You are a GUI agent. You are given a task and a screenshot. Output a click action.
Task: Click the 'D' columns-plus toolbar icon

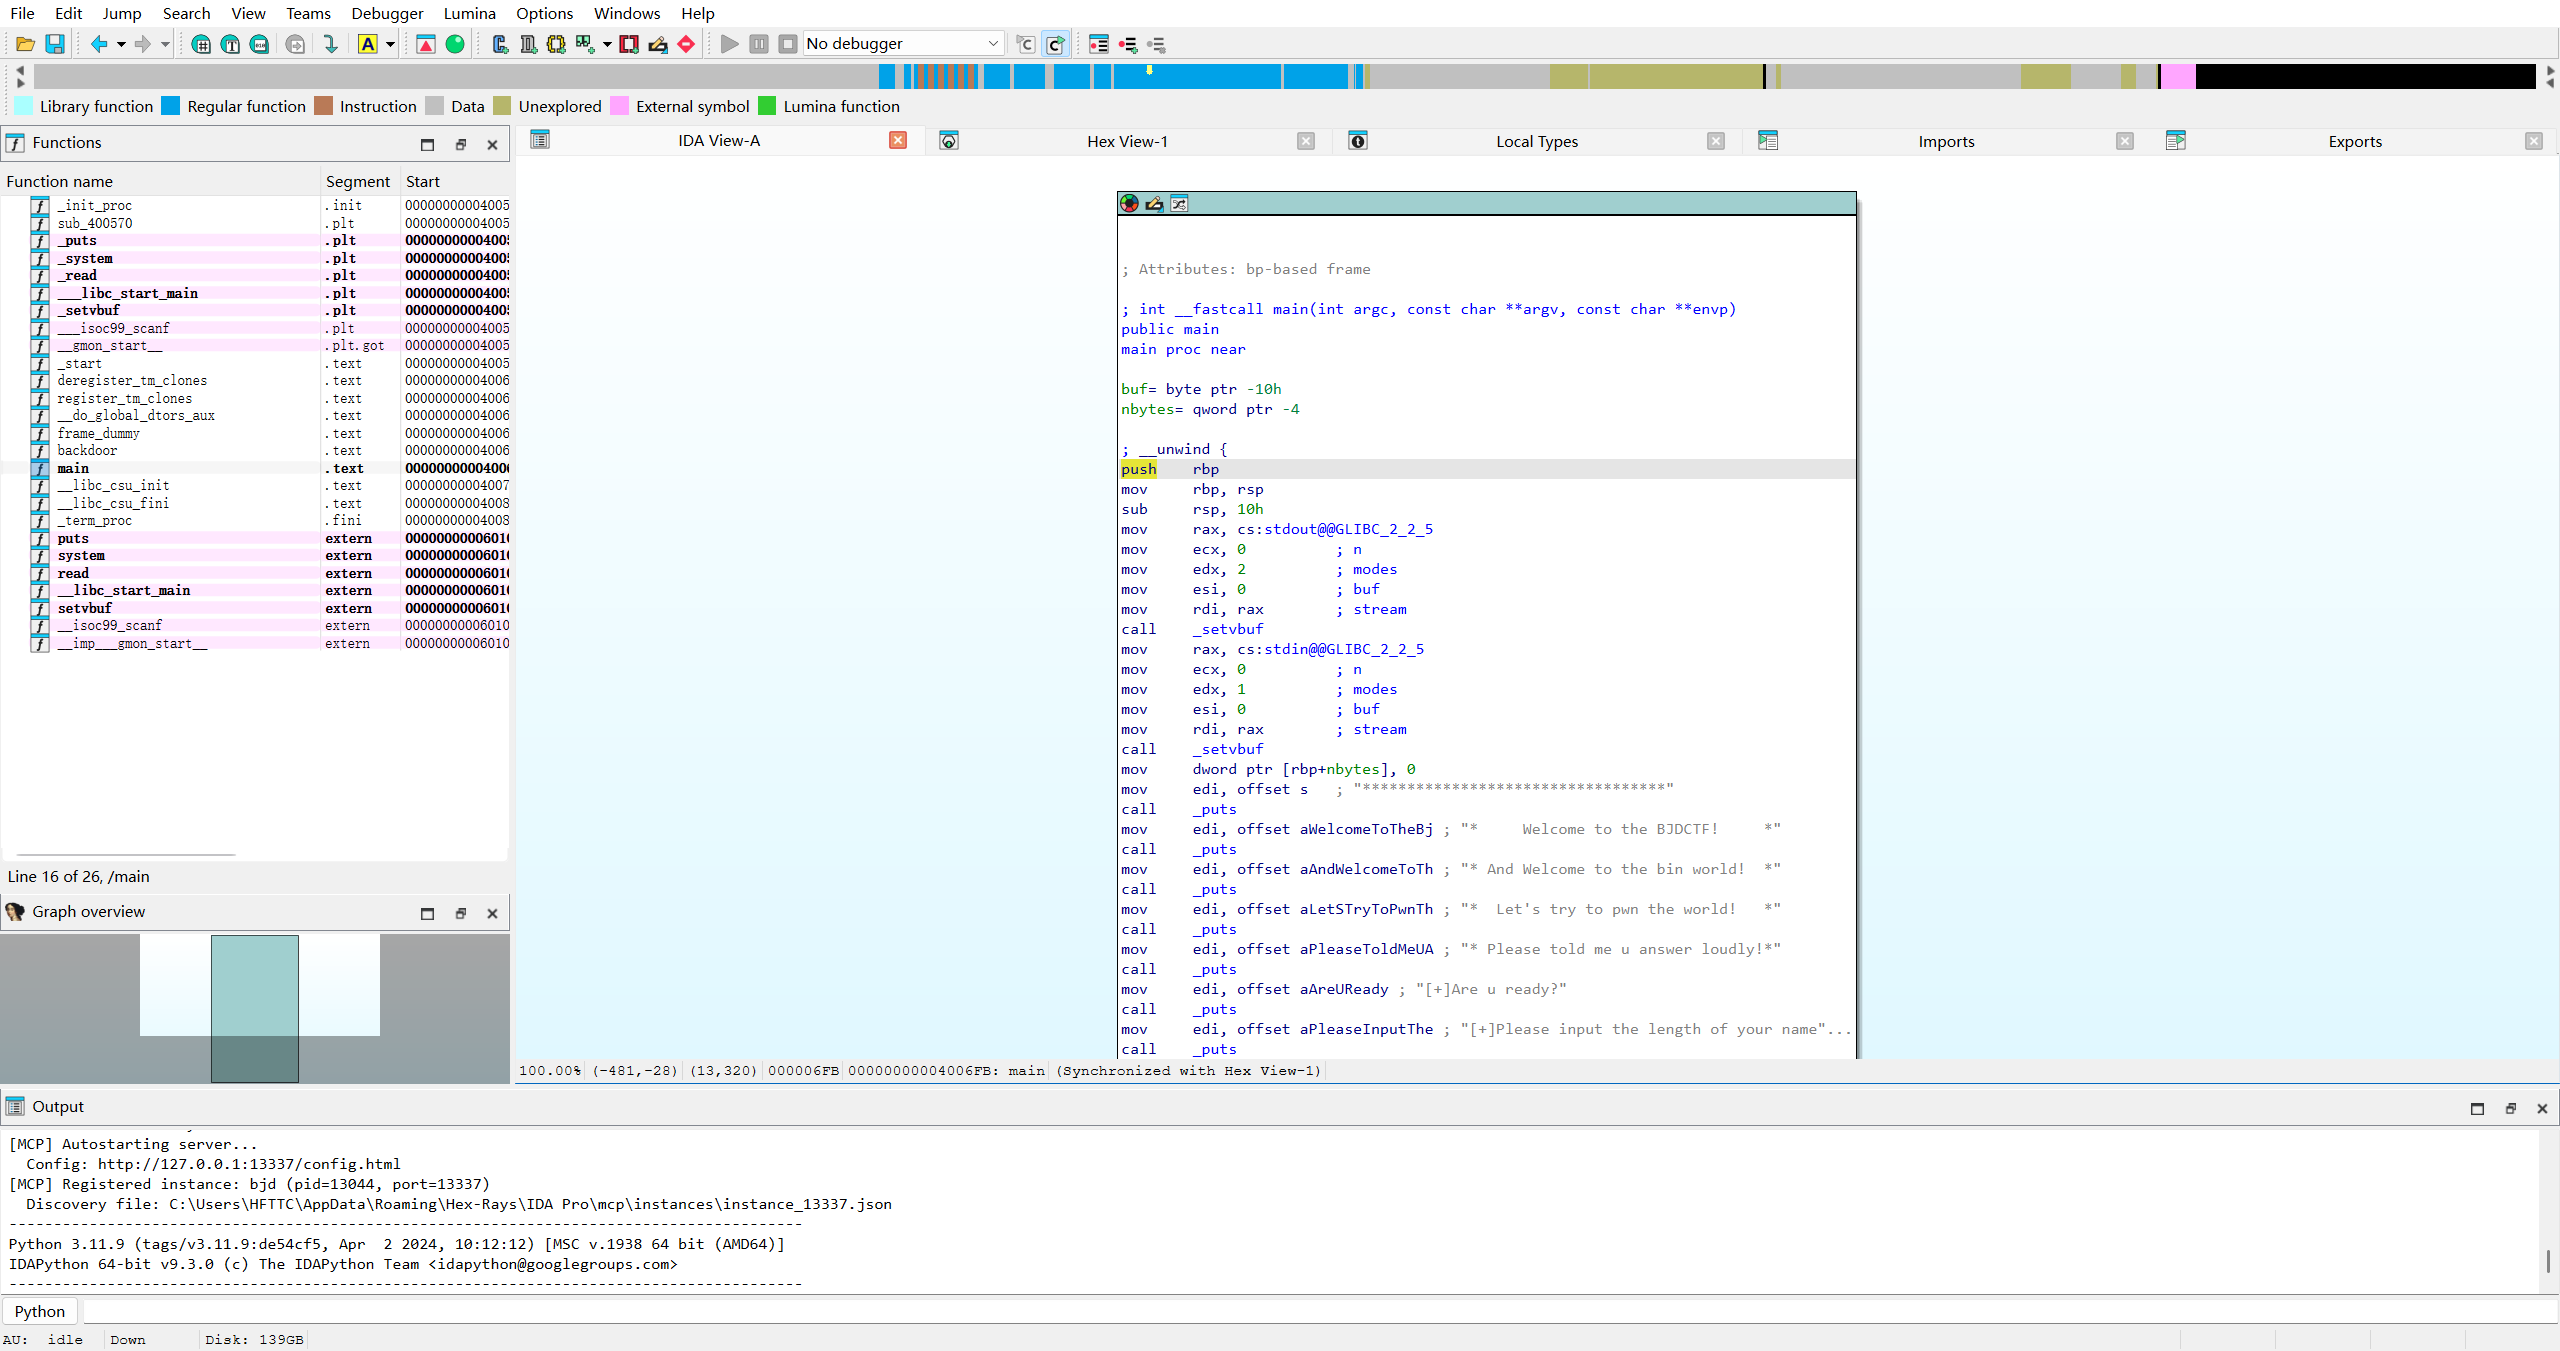528,44
